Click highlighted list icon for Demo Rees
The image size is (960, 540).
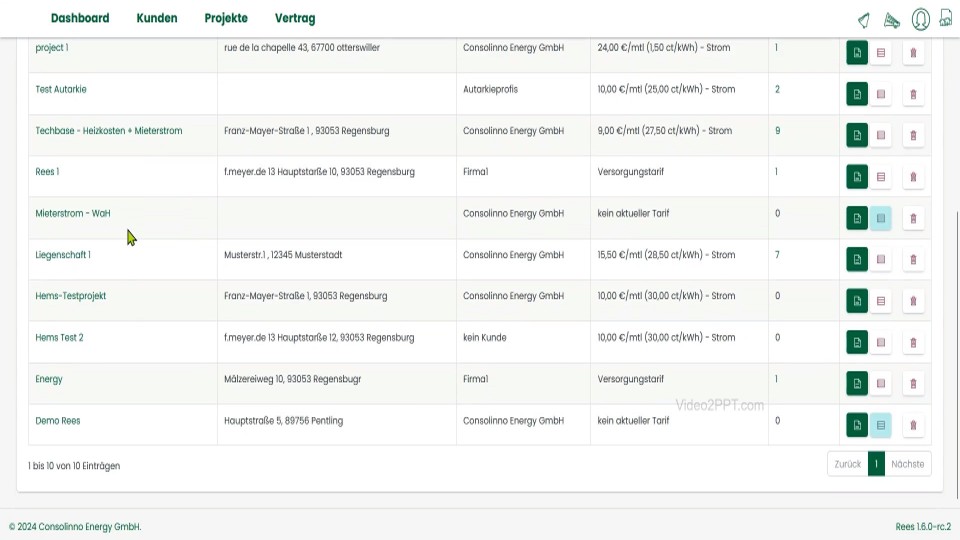(x=880, y=425)
